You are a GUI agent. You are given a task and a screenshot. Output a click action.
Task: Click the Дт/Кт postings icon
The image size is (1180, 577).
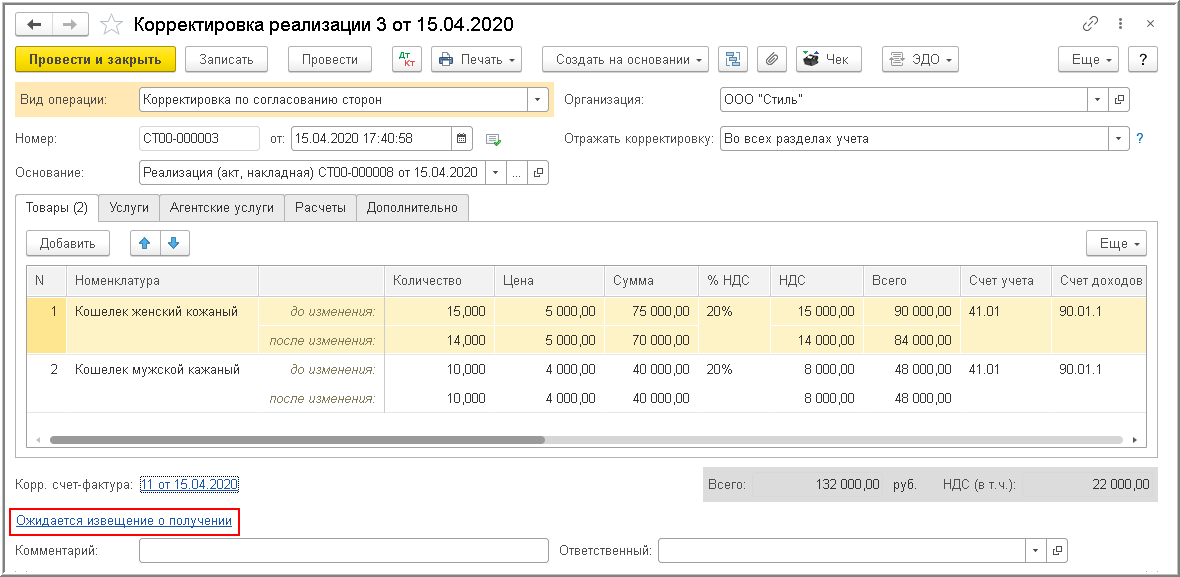[406, 60]
